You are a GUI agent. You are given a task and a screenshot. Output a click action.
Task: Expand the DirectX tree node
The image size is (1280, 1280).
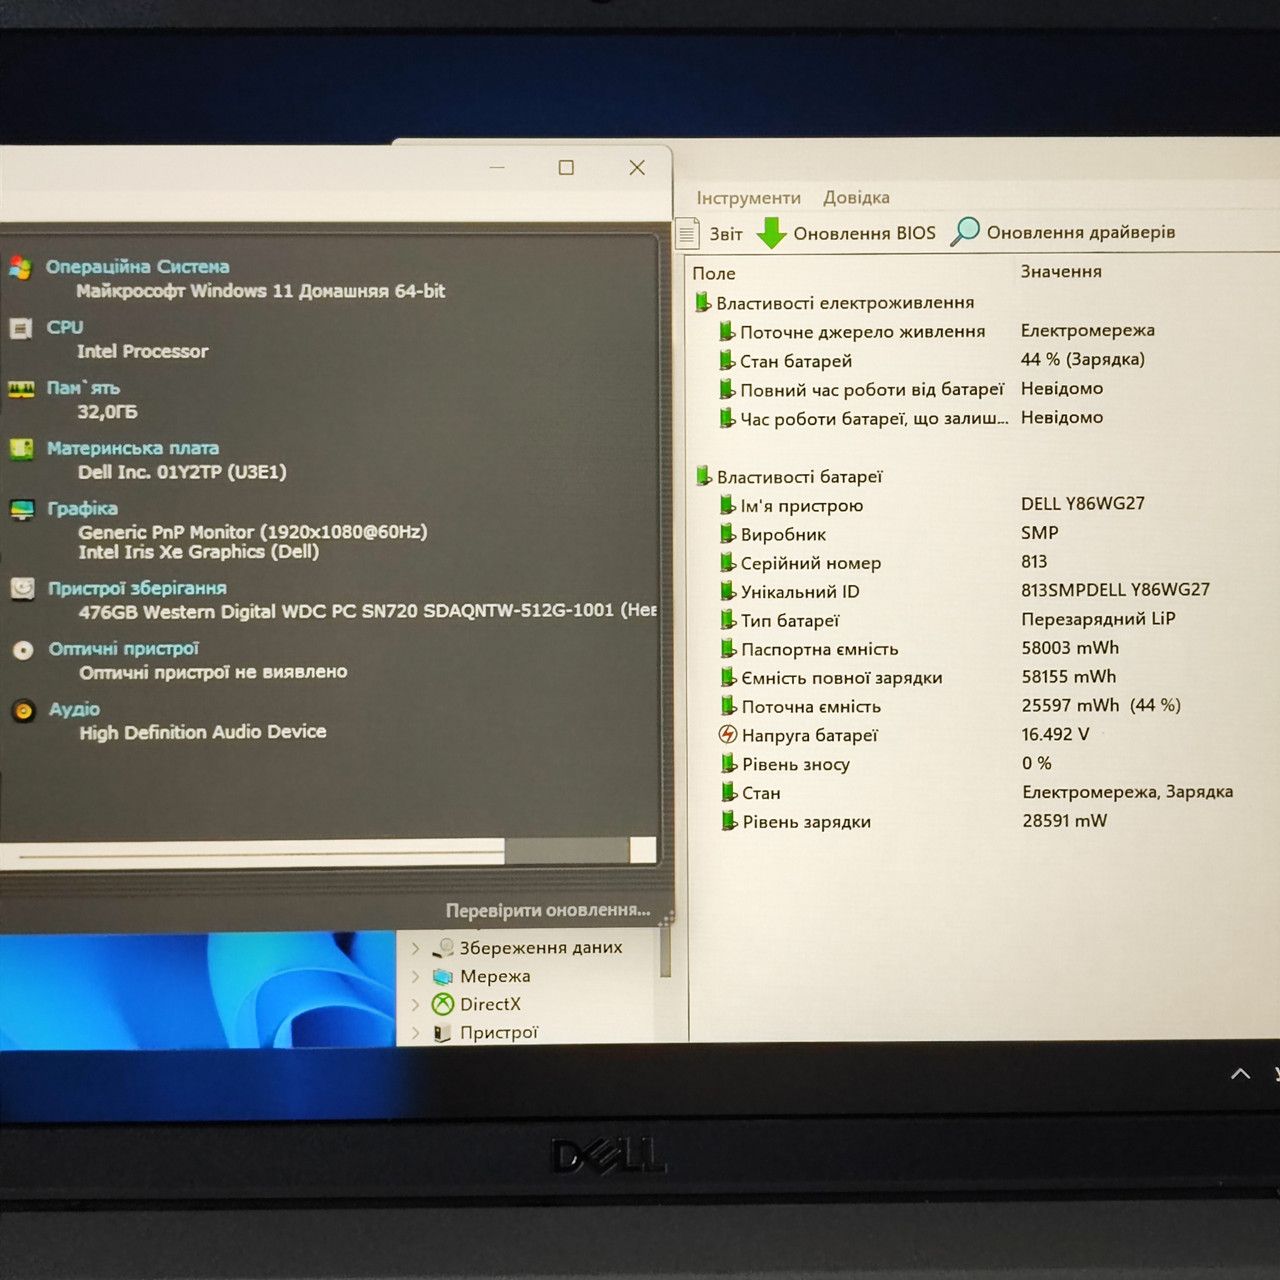click(416, 1004)
